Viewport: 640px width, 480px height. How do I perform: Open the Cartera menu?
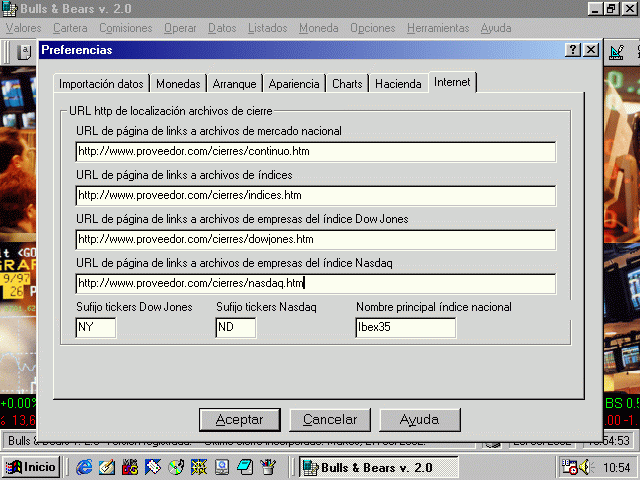coord(70,28)
